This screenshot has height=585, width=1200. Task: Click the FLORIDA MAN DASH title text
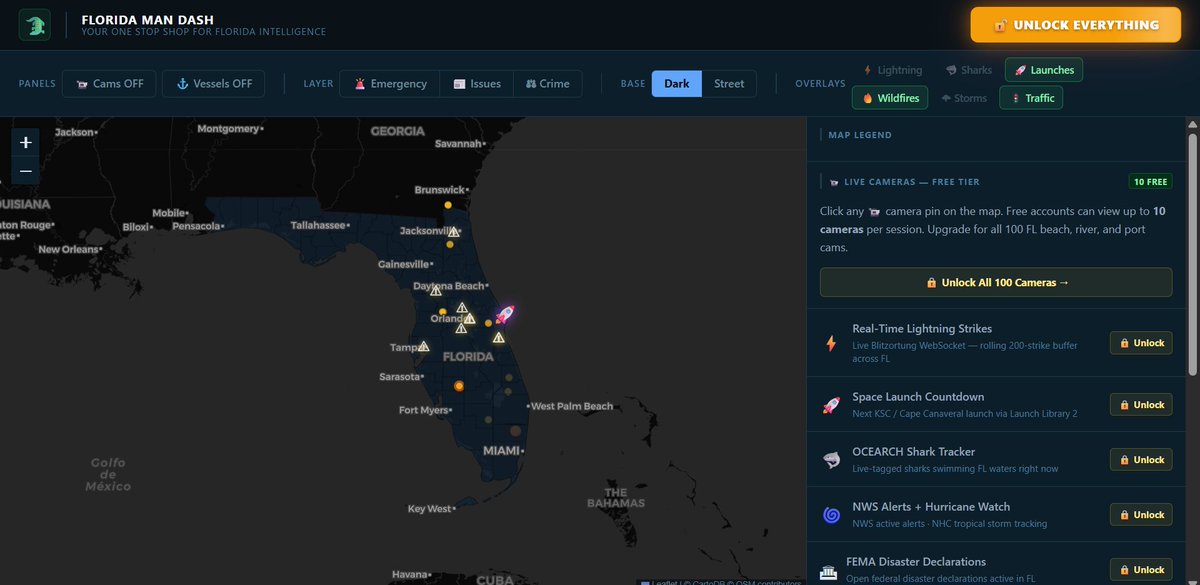click(x=147, y=19)
